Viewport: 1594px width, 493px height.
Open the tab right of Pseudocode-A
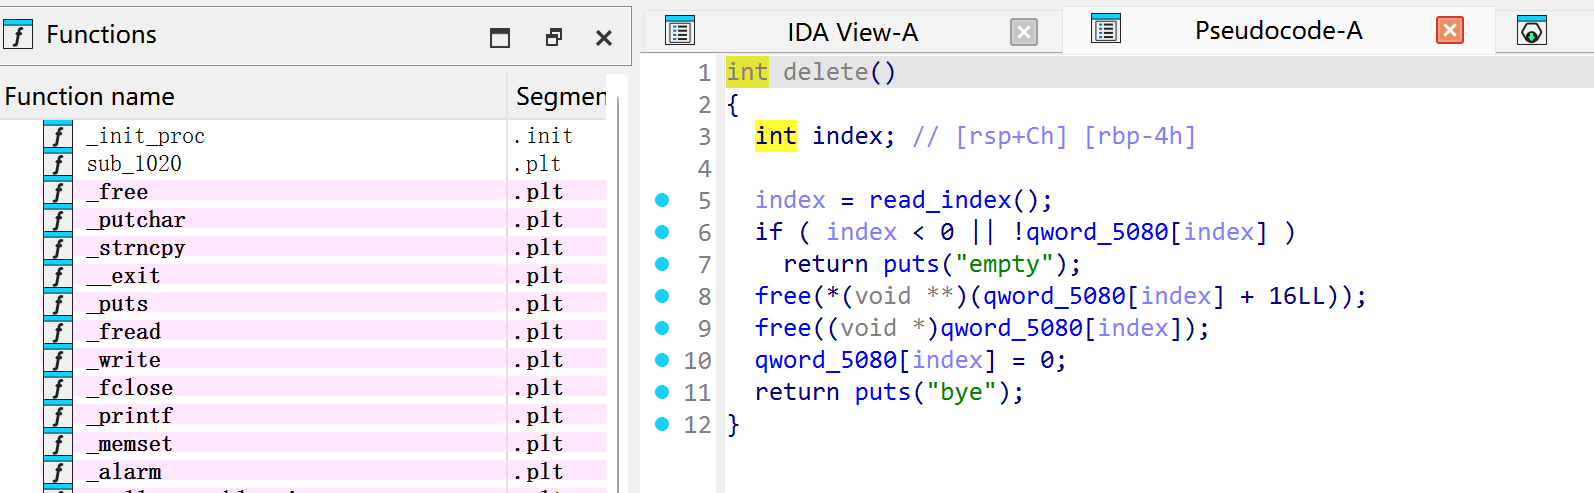(1532, 31)
